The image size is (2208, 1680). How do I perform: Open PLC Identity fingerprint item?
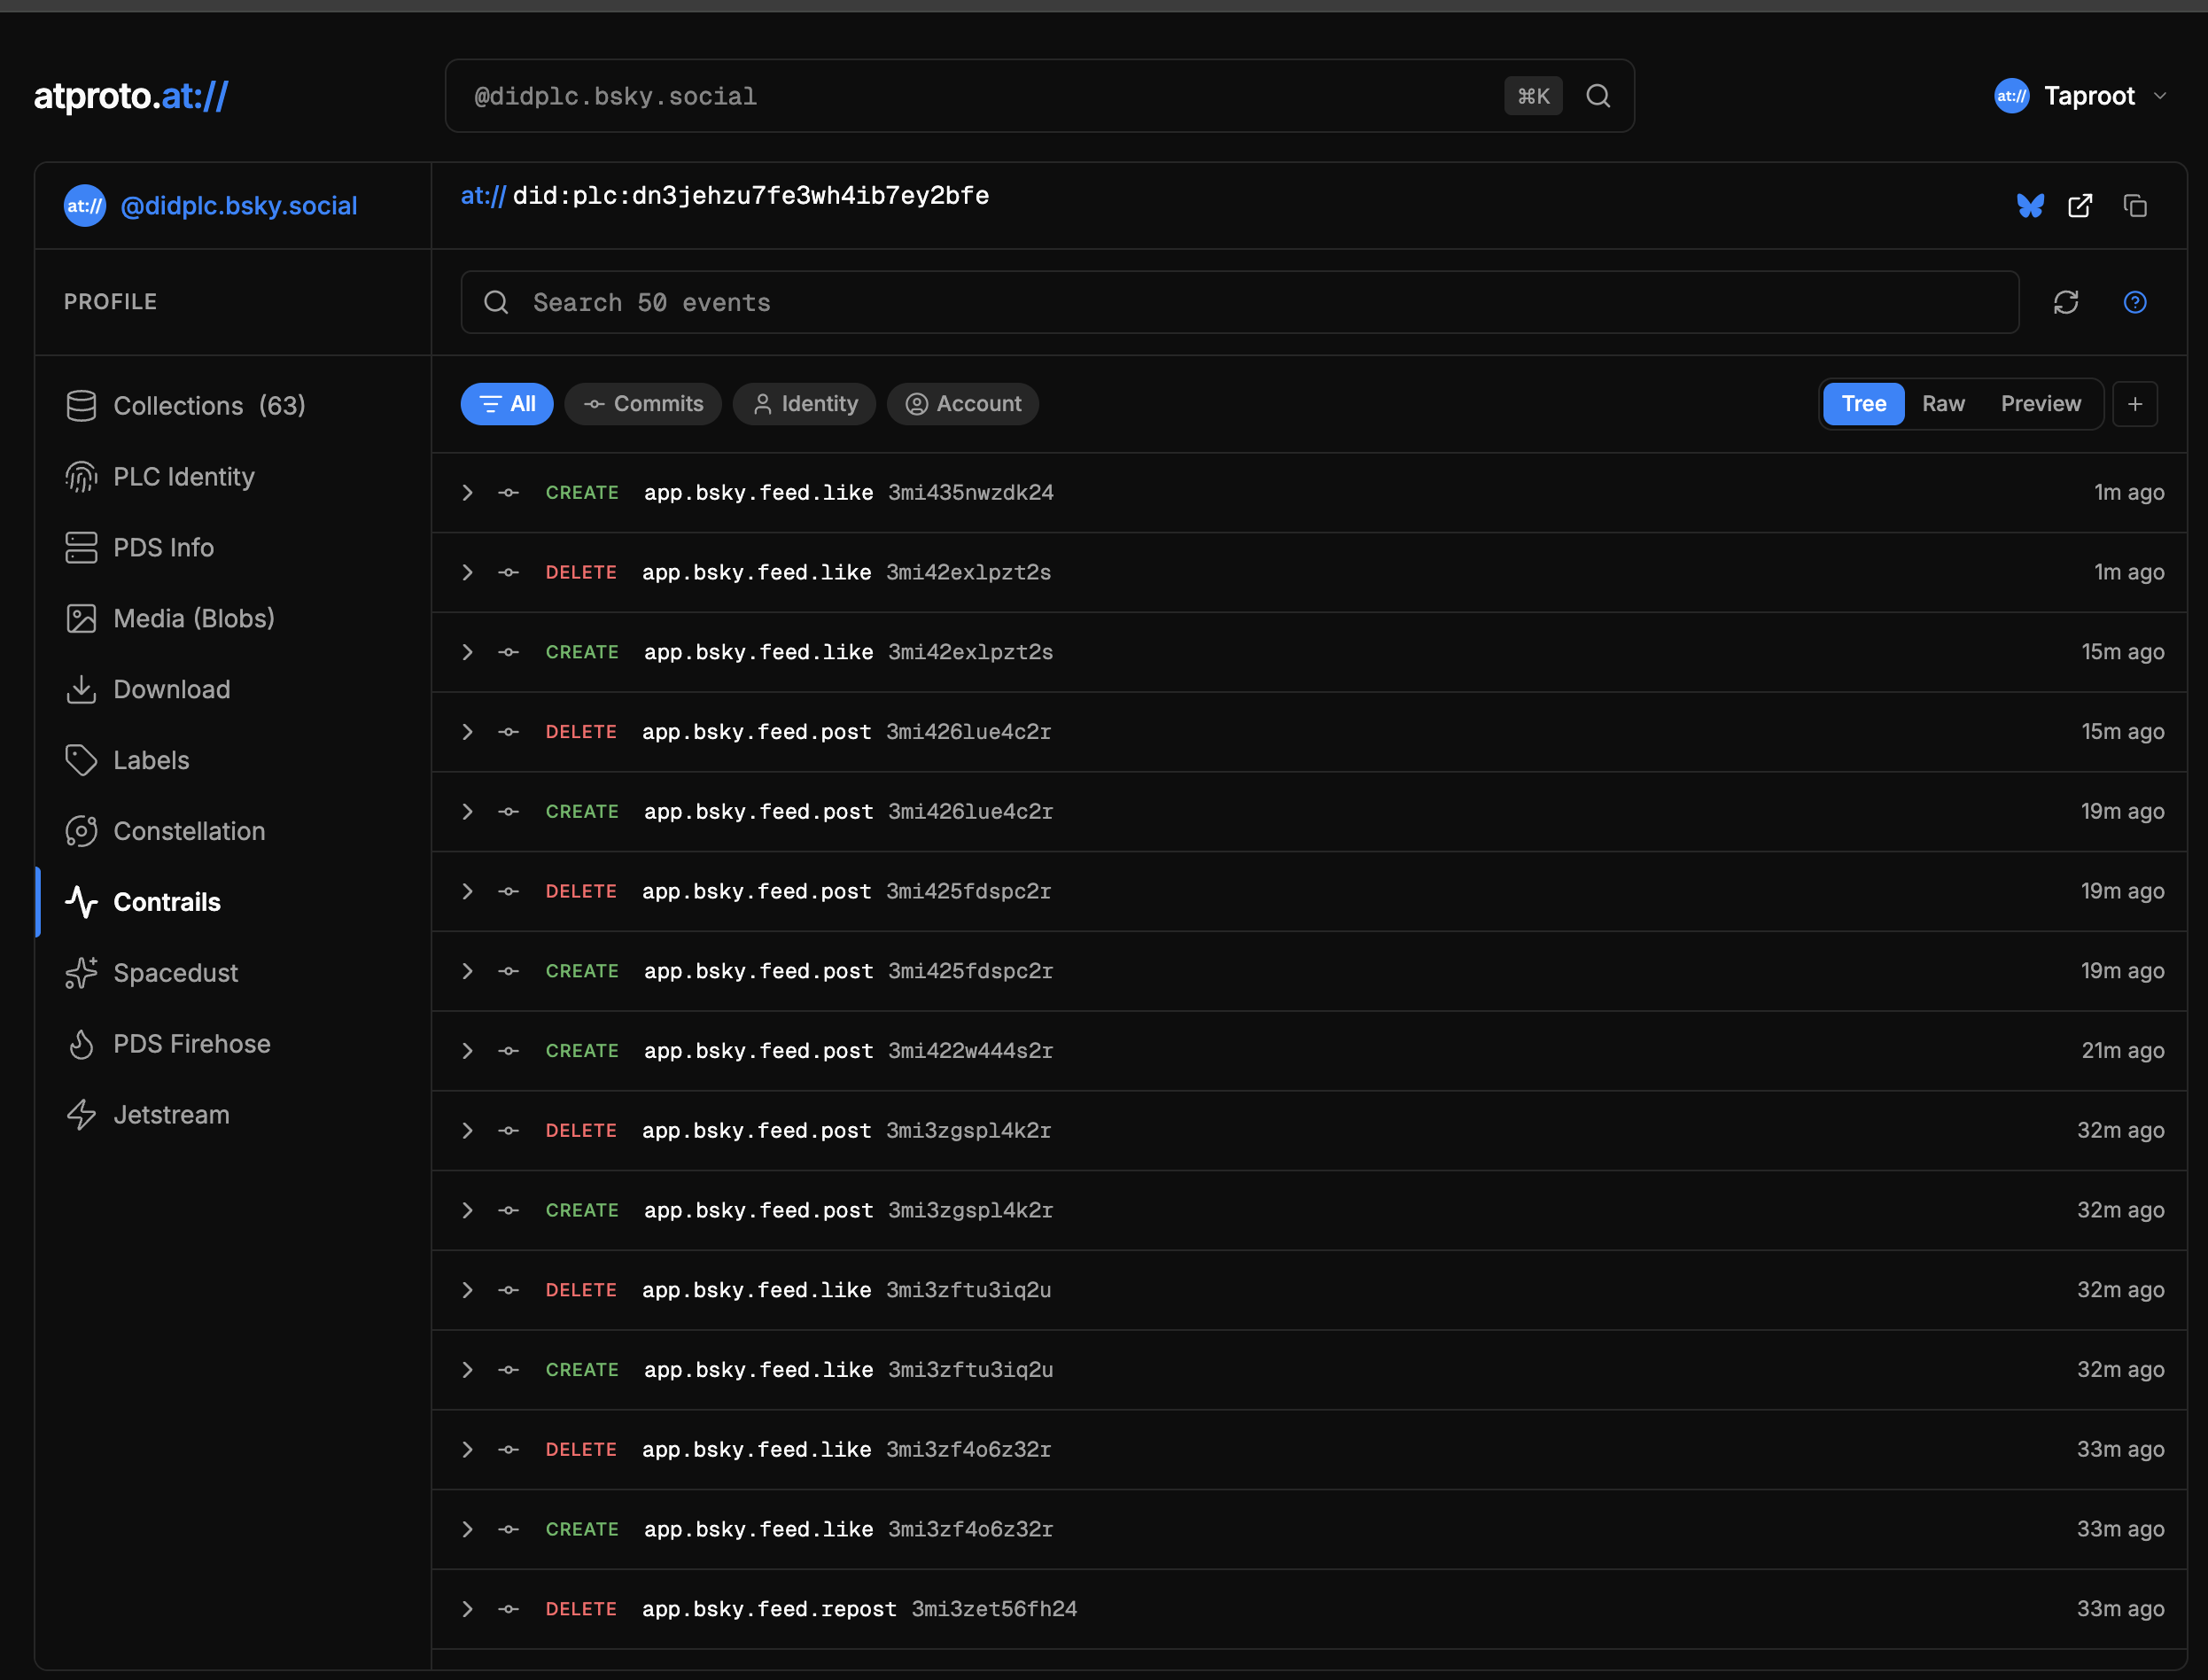pos(183,477)
